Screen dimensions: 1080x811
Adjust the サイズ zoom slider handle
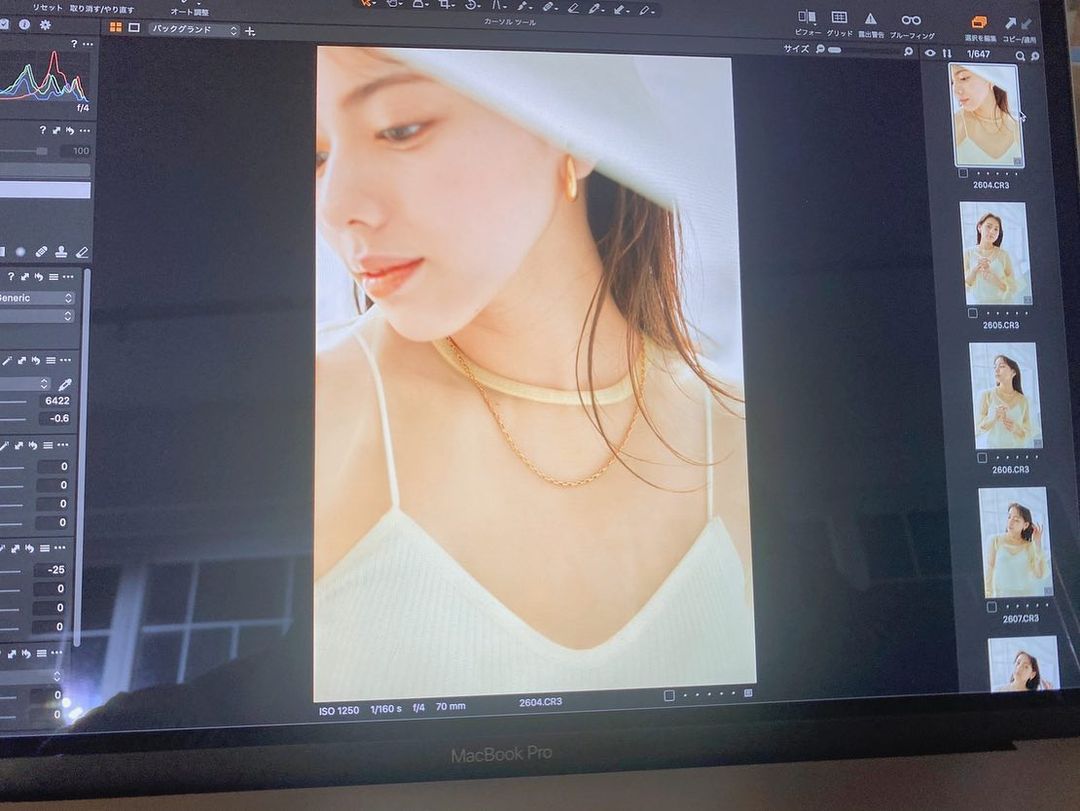pos(835,50)
